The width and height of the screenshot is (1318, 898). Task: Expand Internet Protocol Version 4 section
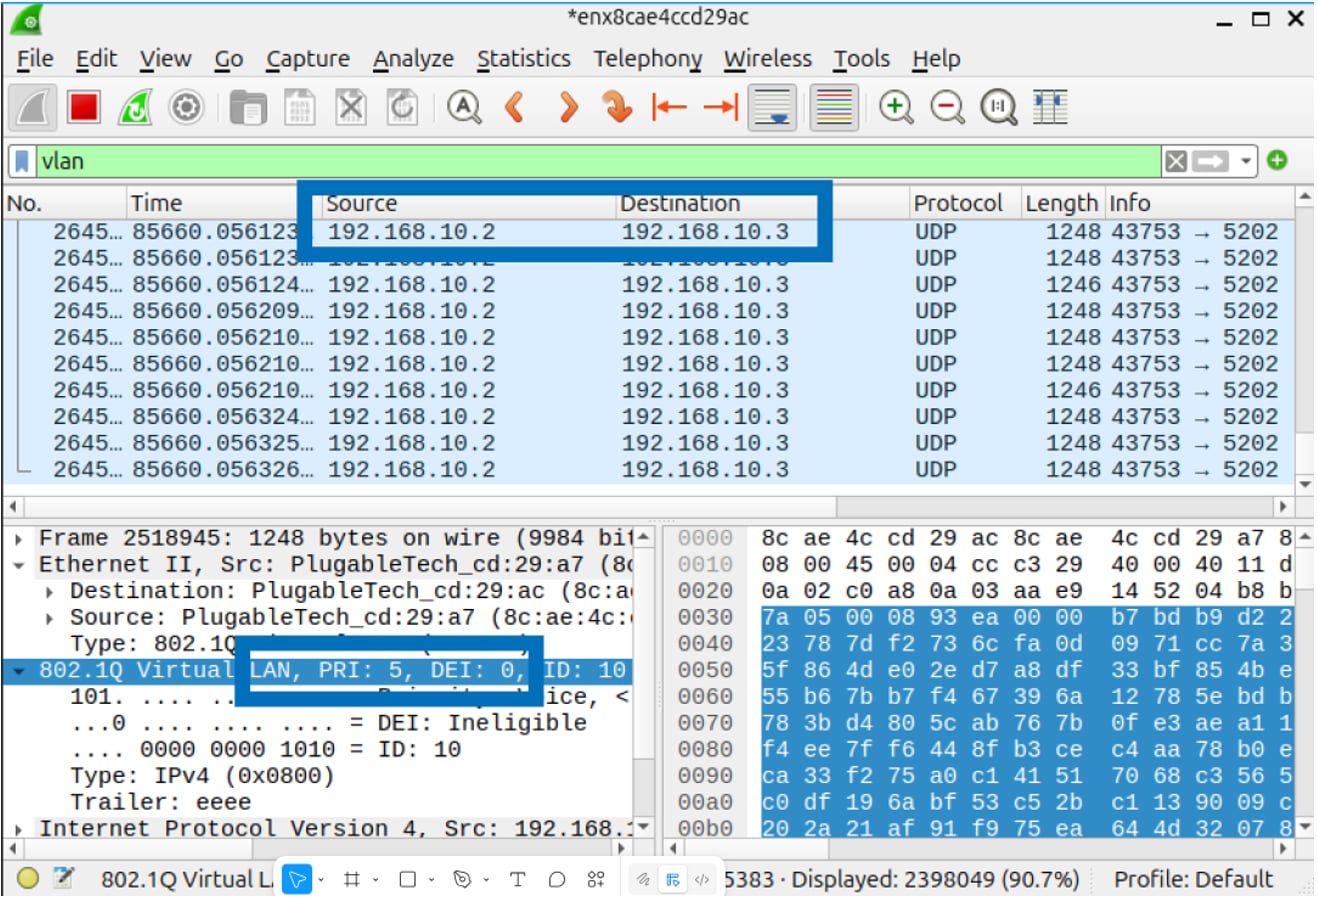[19, 829]
